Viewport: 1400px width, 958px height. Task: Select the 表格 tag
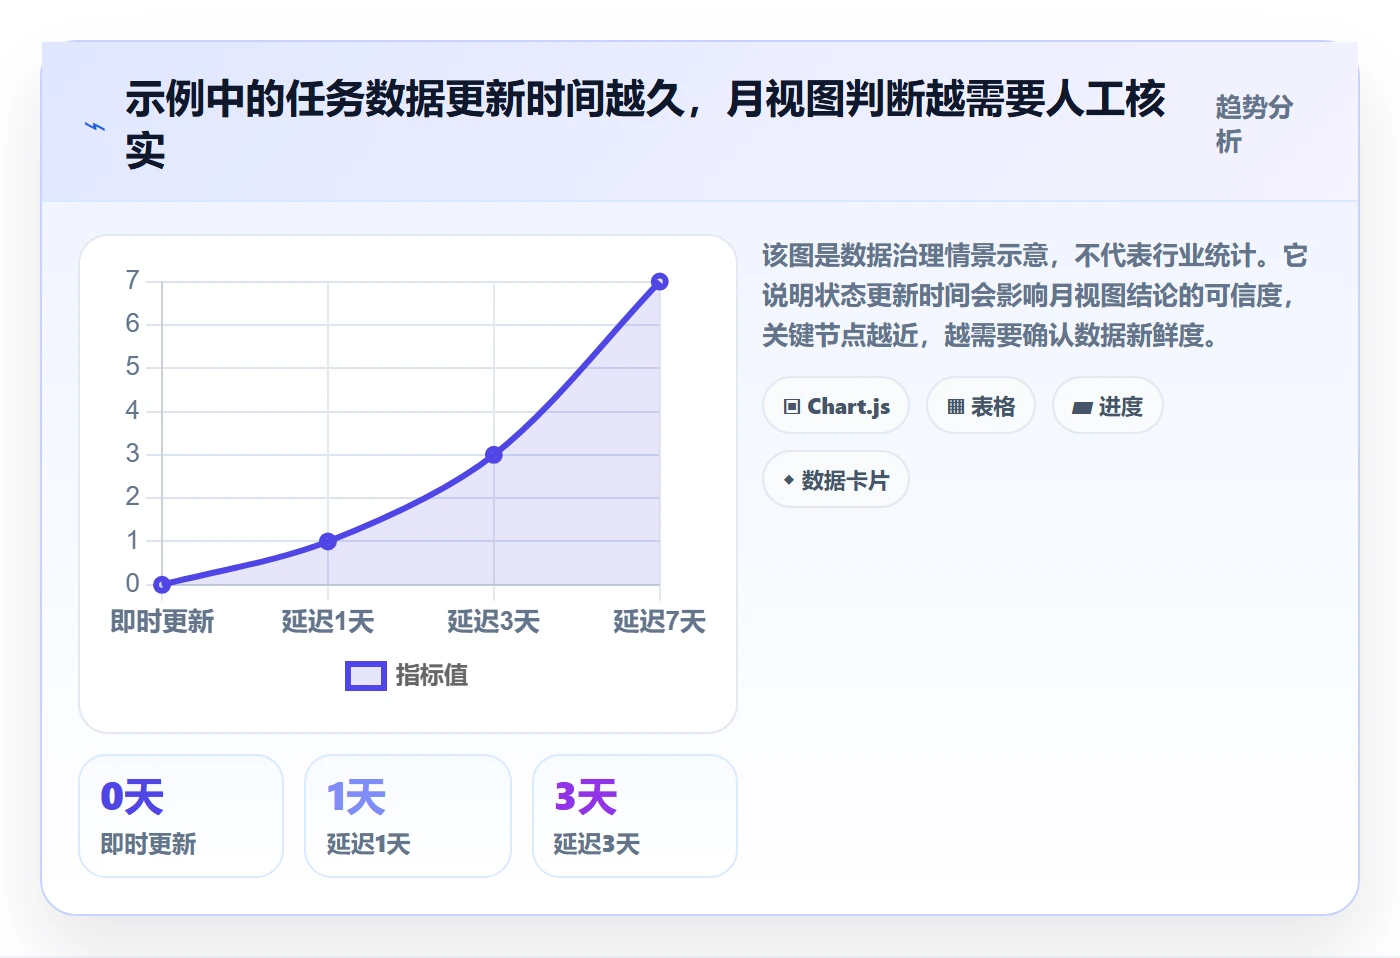(981, 406)
